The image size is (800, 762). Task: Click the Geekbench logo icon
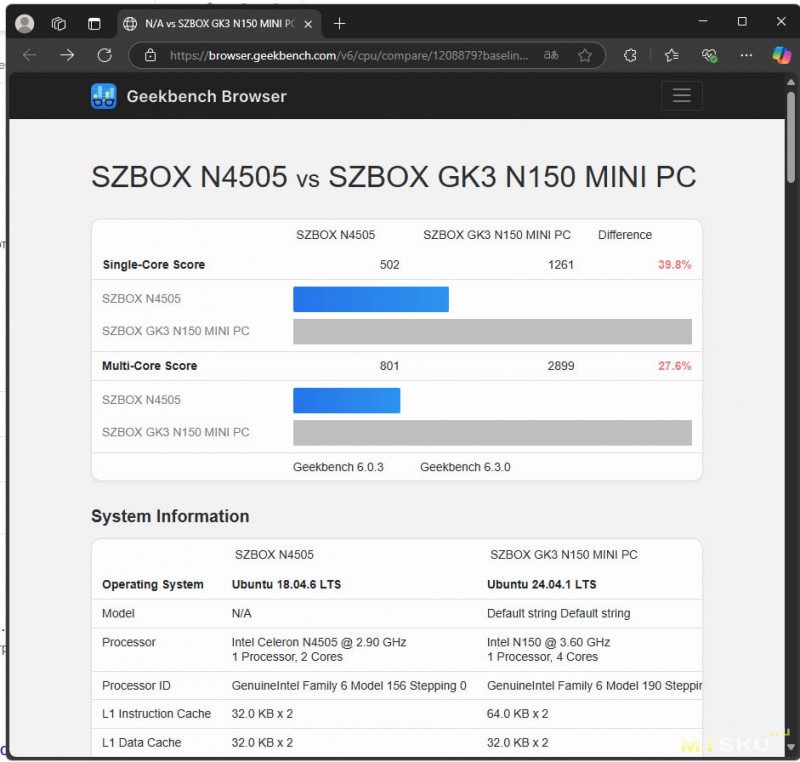(104, 96)
